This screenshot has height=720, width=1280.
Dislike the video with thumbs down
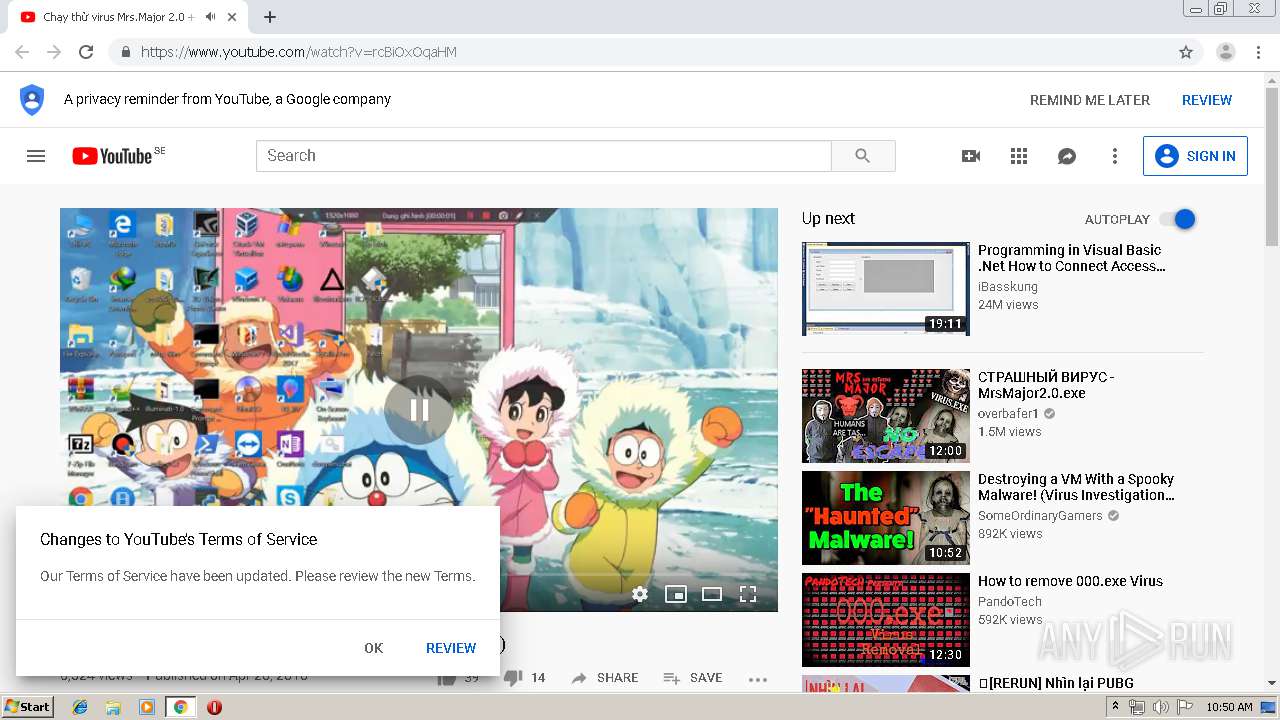coord(524,678)
